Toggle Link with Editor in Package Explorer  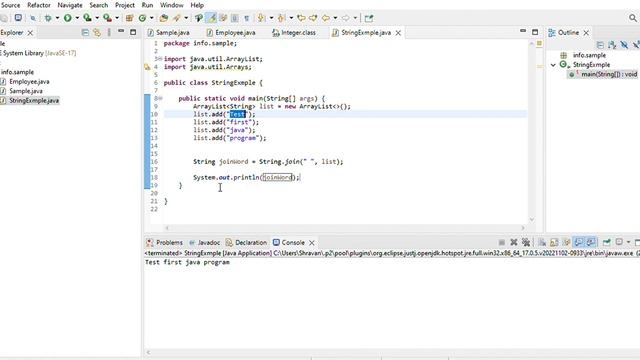pos(97,32)
